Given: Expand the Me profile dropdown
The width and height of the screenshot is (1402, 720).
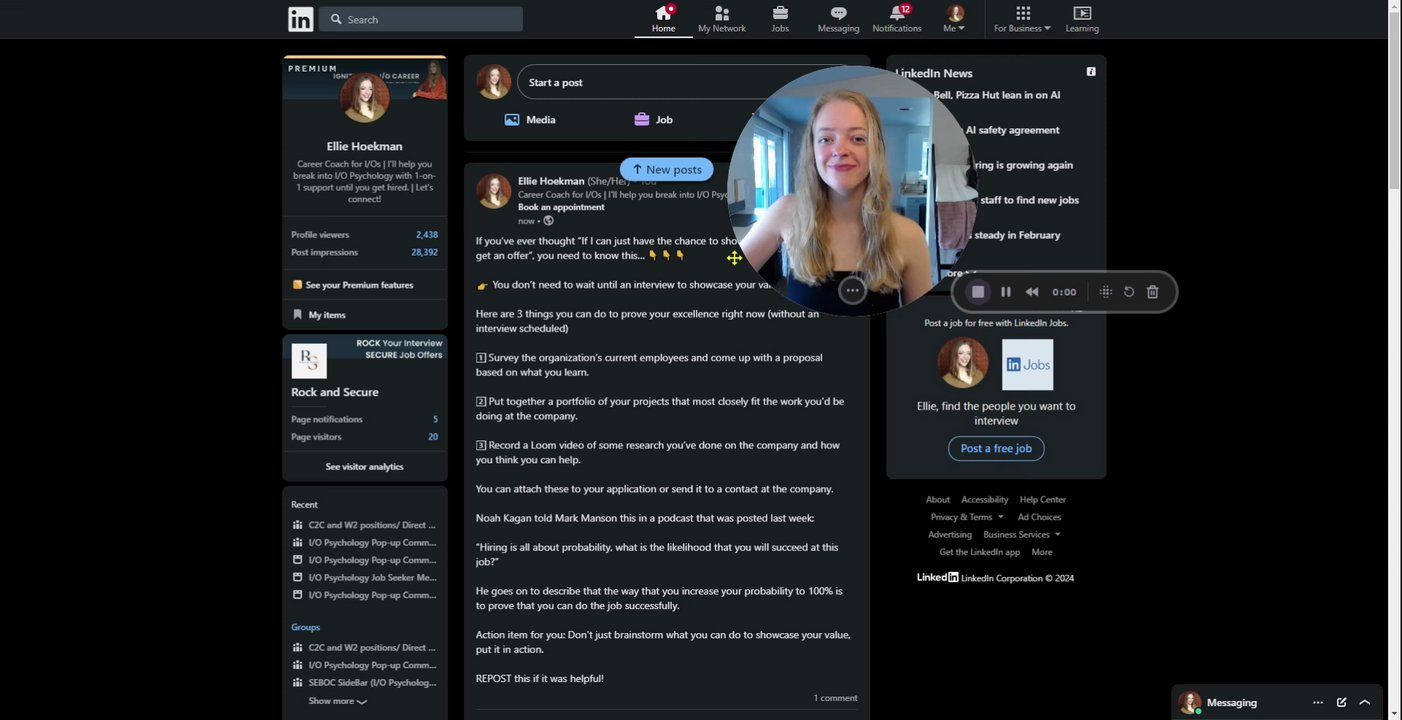Looking at the screenshot, I should 955,19.
